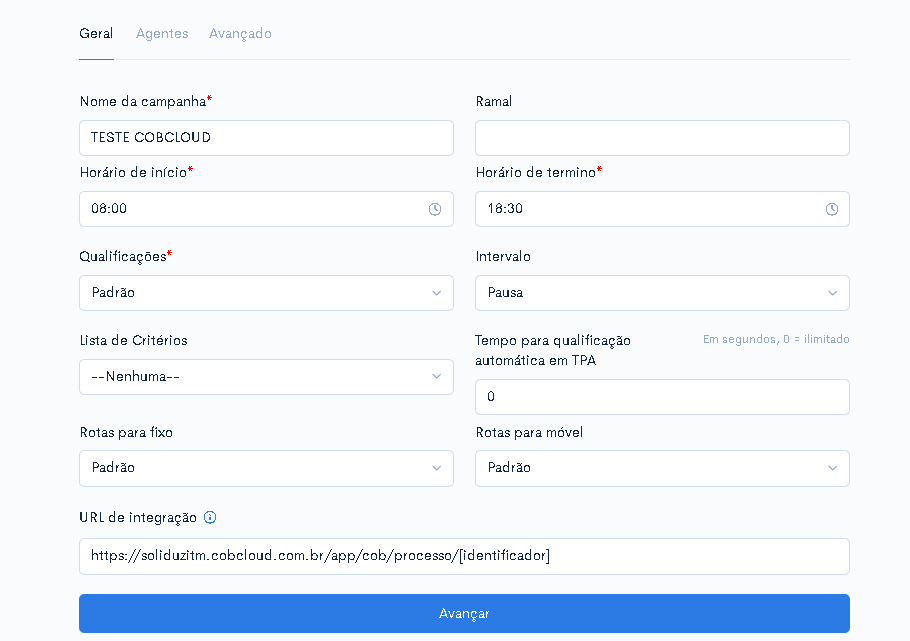Focus the Horário de início time field
The image size is (910, 641).
coord(266,209)
